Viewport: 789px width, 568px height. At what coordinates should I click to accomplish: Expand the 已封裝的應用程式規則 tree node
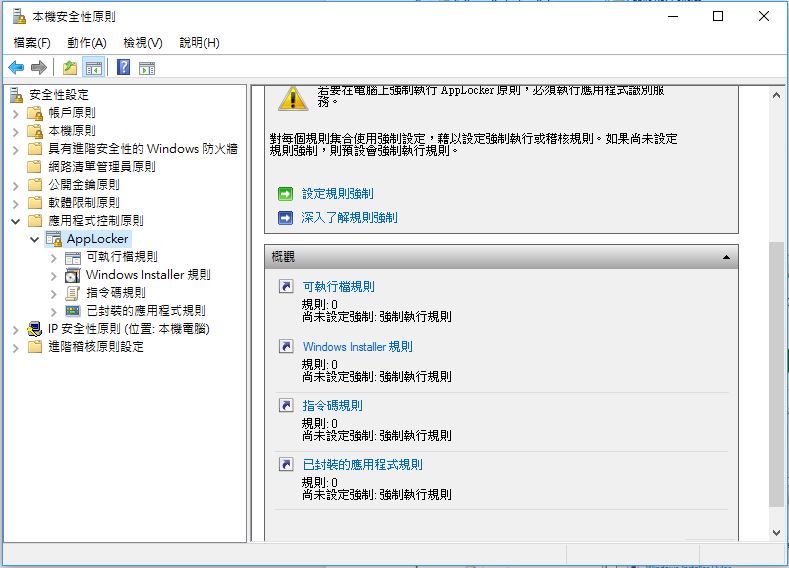point(53,311)
